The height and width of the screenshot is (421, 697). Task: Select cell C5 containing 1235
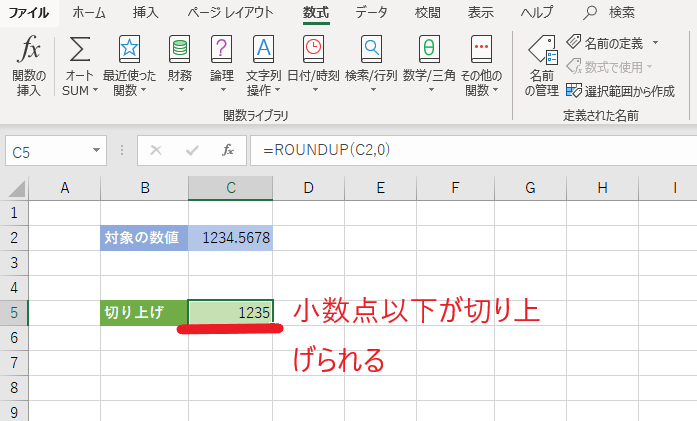[x=230, y=313]
